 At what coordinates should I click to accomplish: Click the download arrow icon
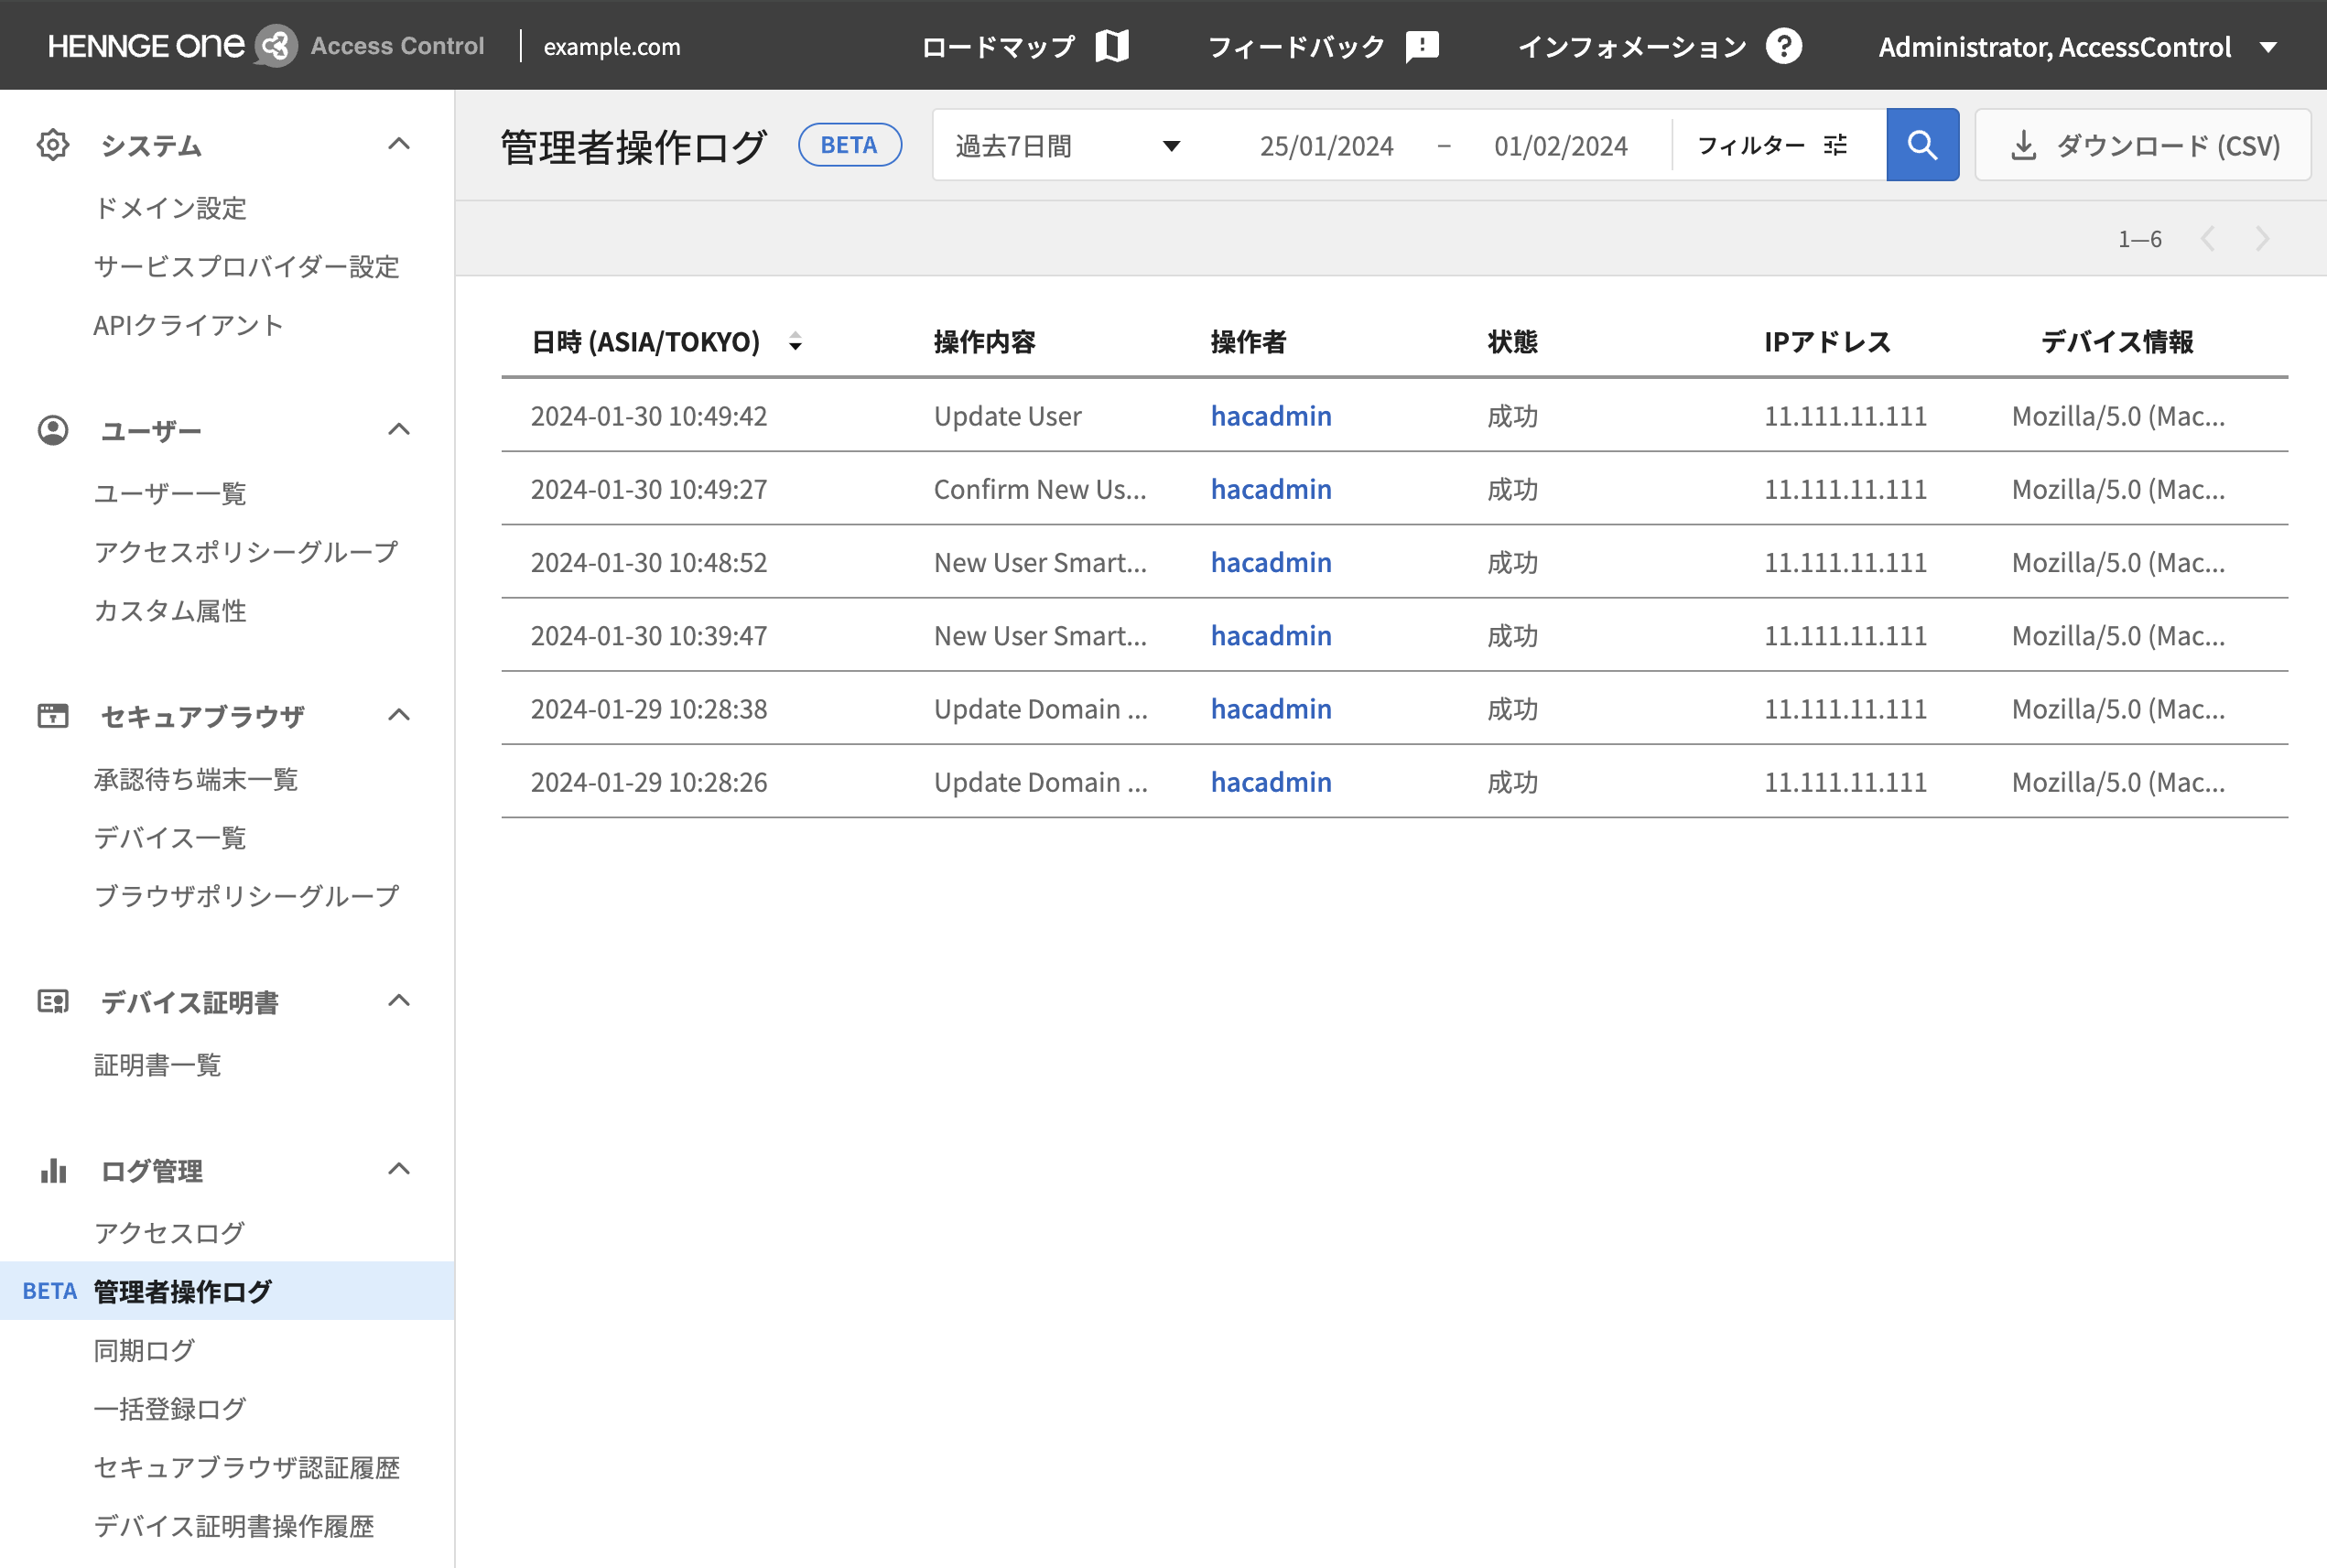tap(2023, 146)
